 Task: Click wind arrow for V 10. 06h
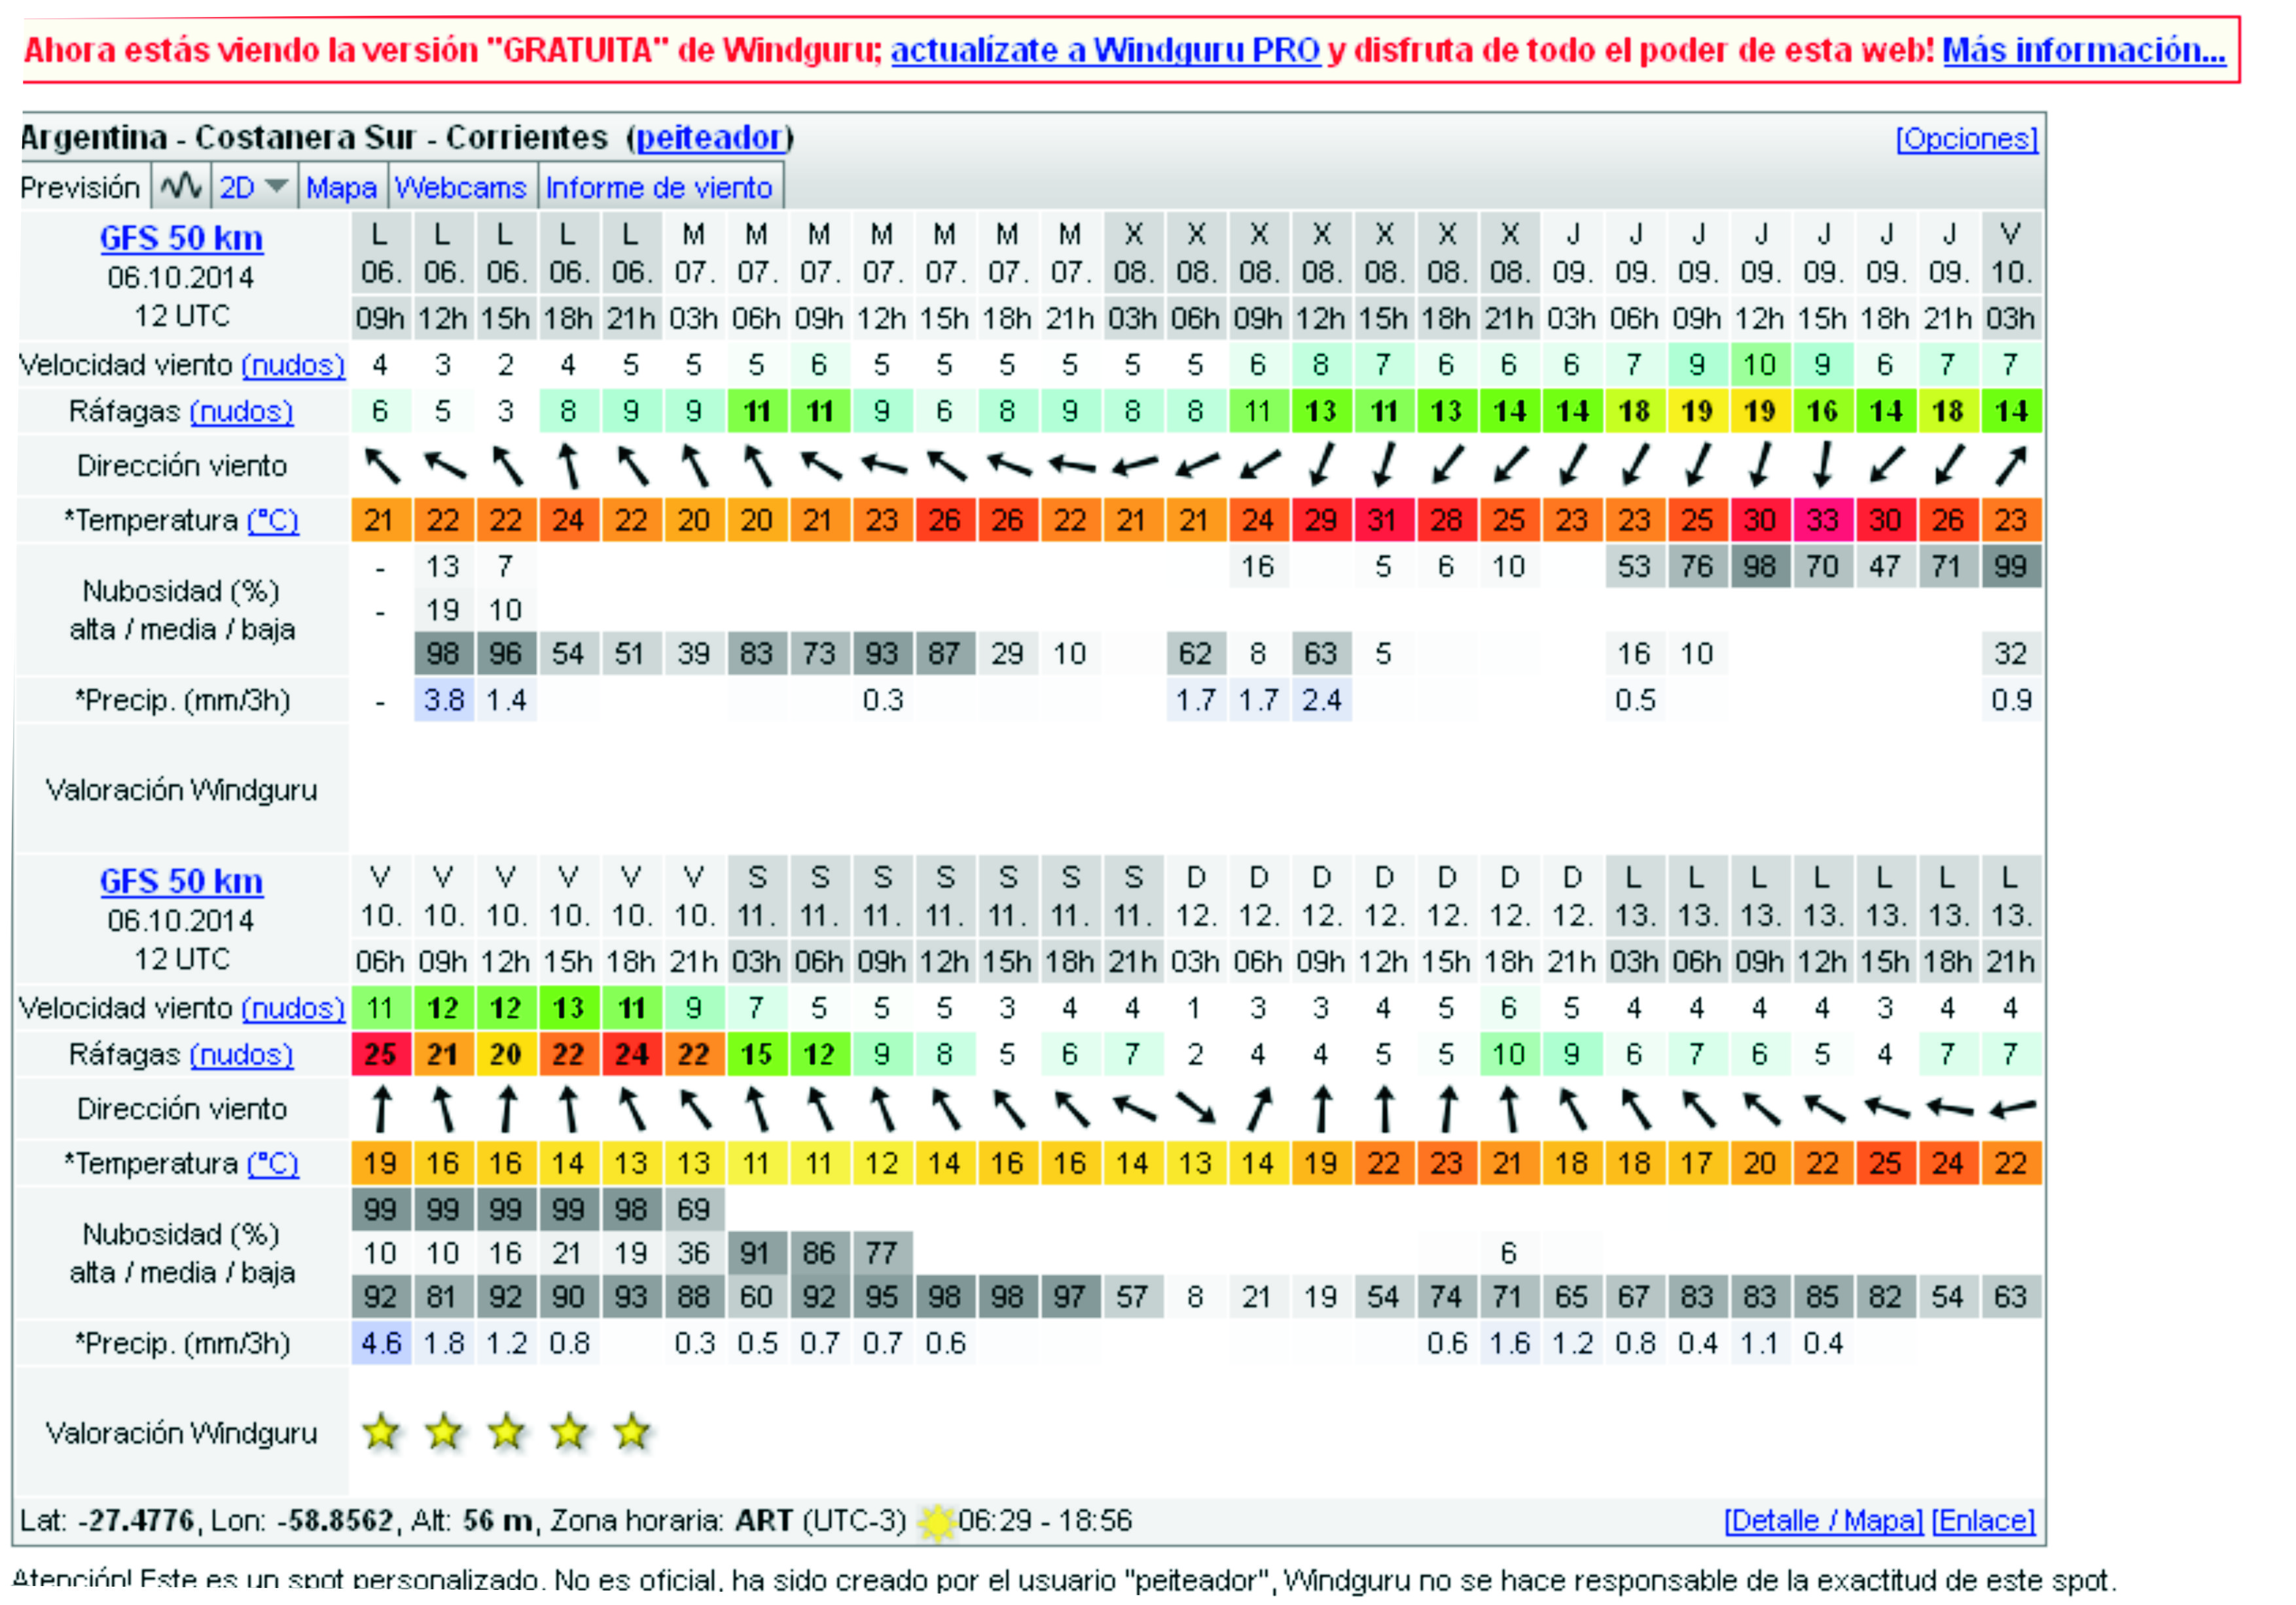click(381, 1109)
